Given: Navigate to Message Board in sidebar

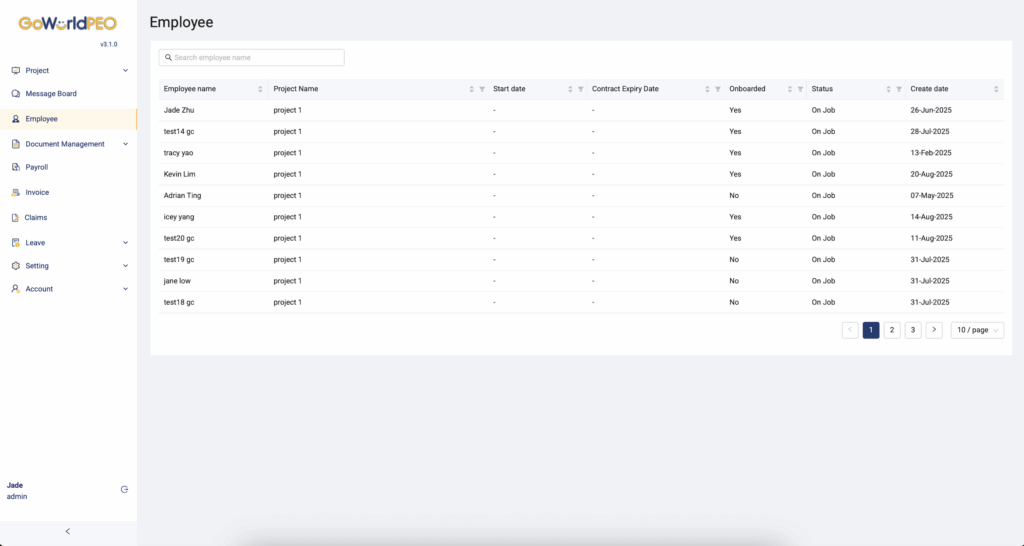Looking at the screenshot, I should tap(51, 94).
